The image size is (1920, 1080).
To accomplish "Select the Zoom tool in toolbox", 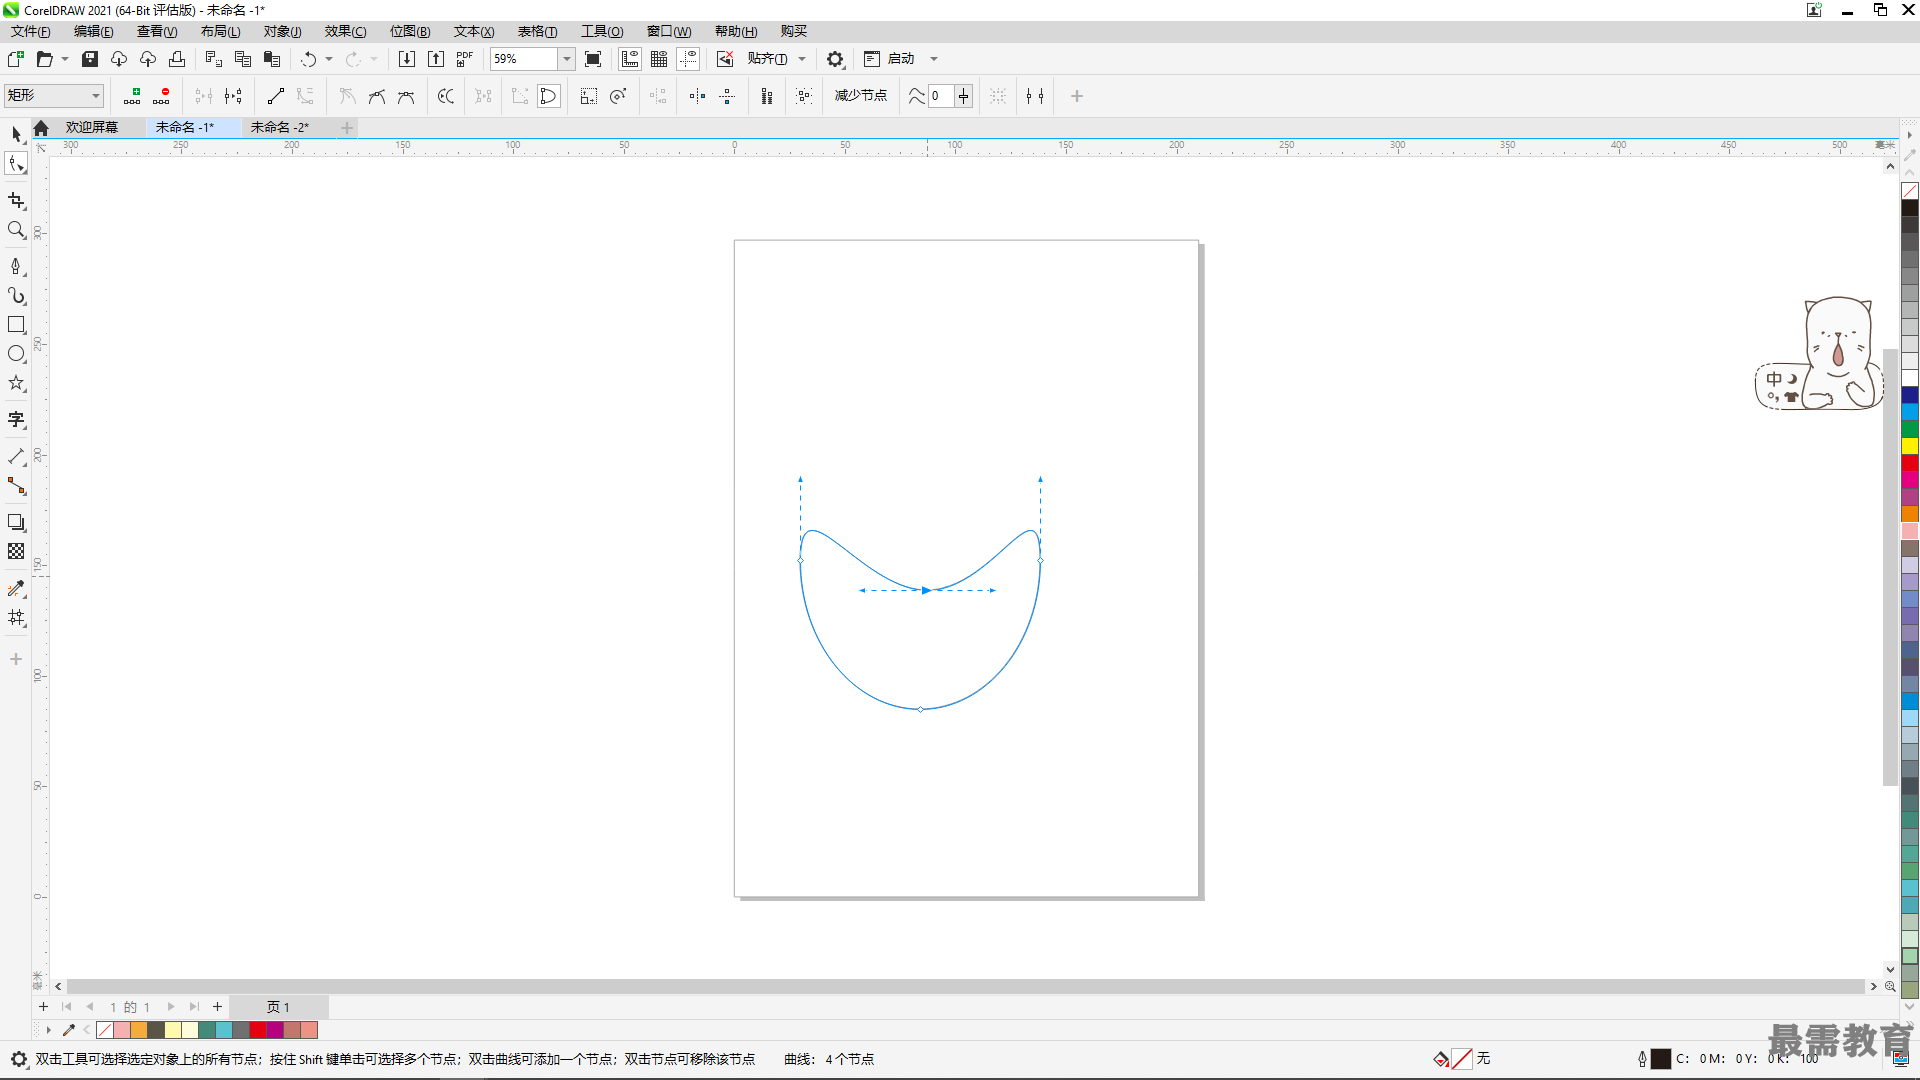I will (x=16, y=230).
